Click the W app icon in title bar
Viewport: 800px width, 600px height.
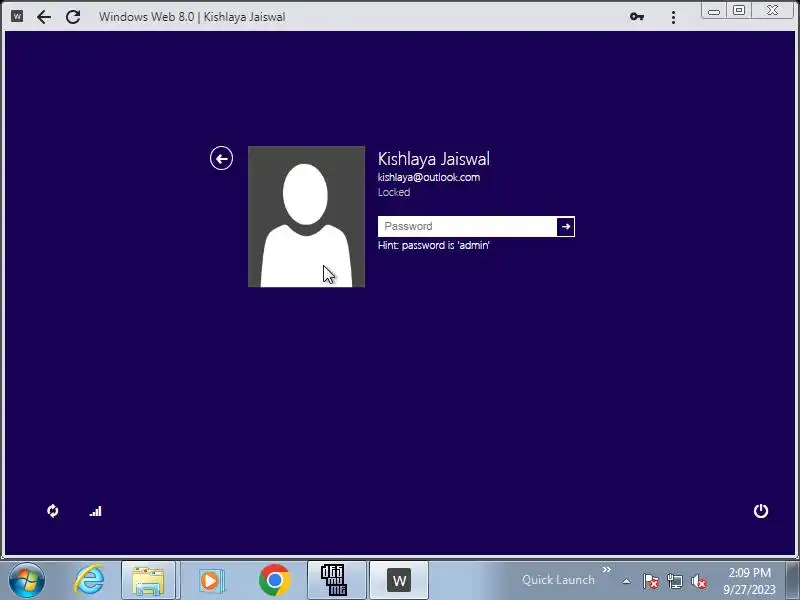(x=17, y=16)
